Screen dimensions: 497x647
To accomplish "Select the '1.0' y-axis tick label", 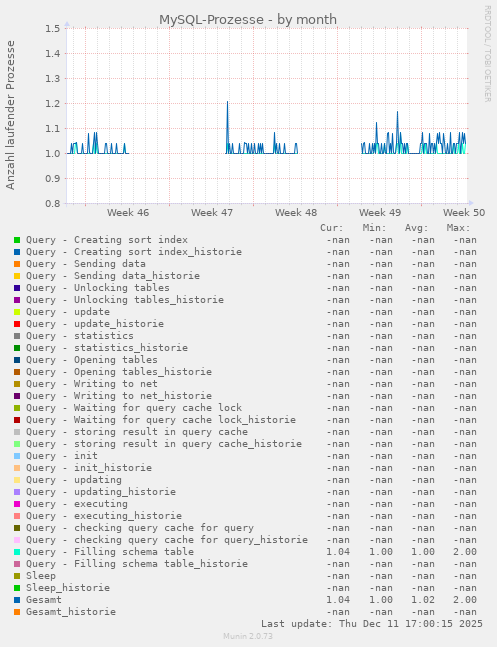I will pos(52,153).
